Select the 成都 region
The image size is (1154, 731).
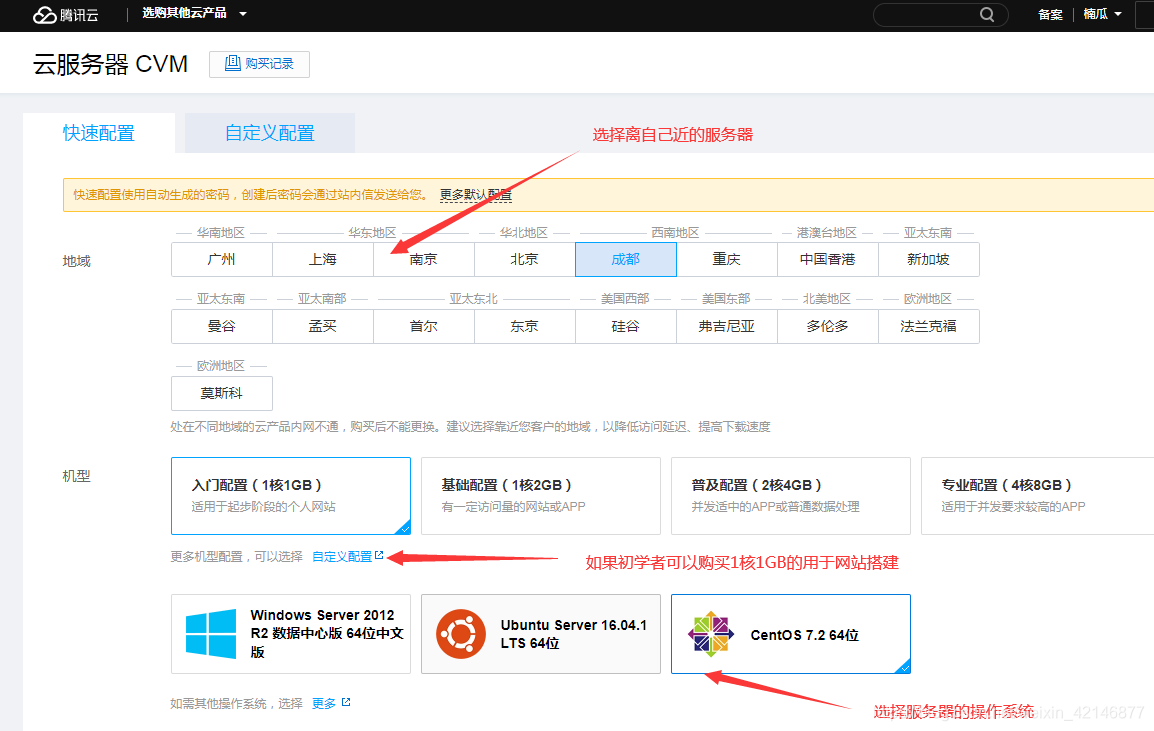coord(625,259)
